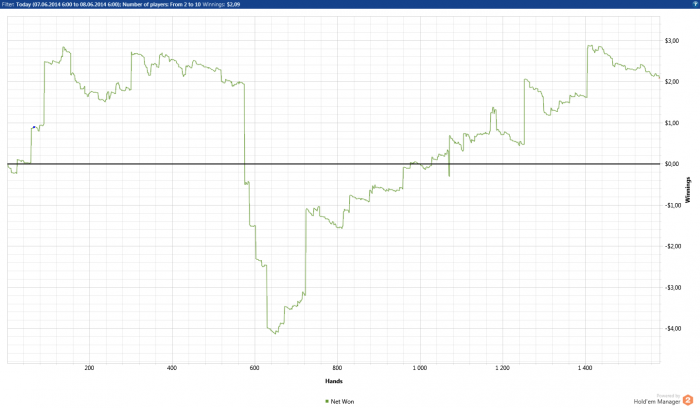This screenshot has width=700, height=408.
Task: Click the $0,00 y-axis label
Action: (672, 164)
